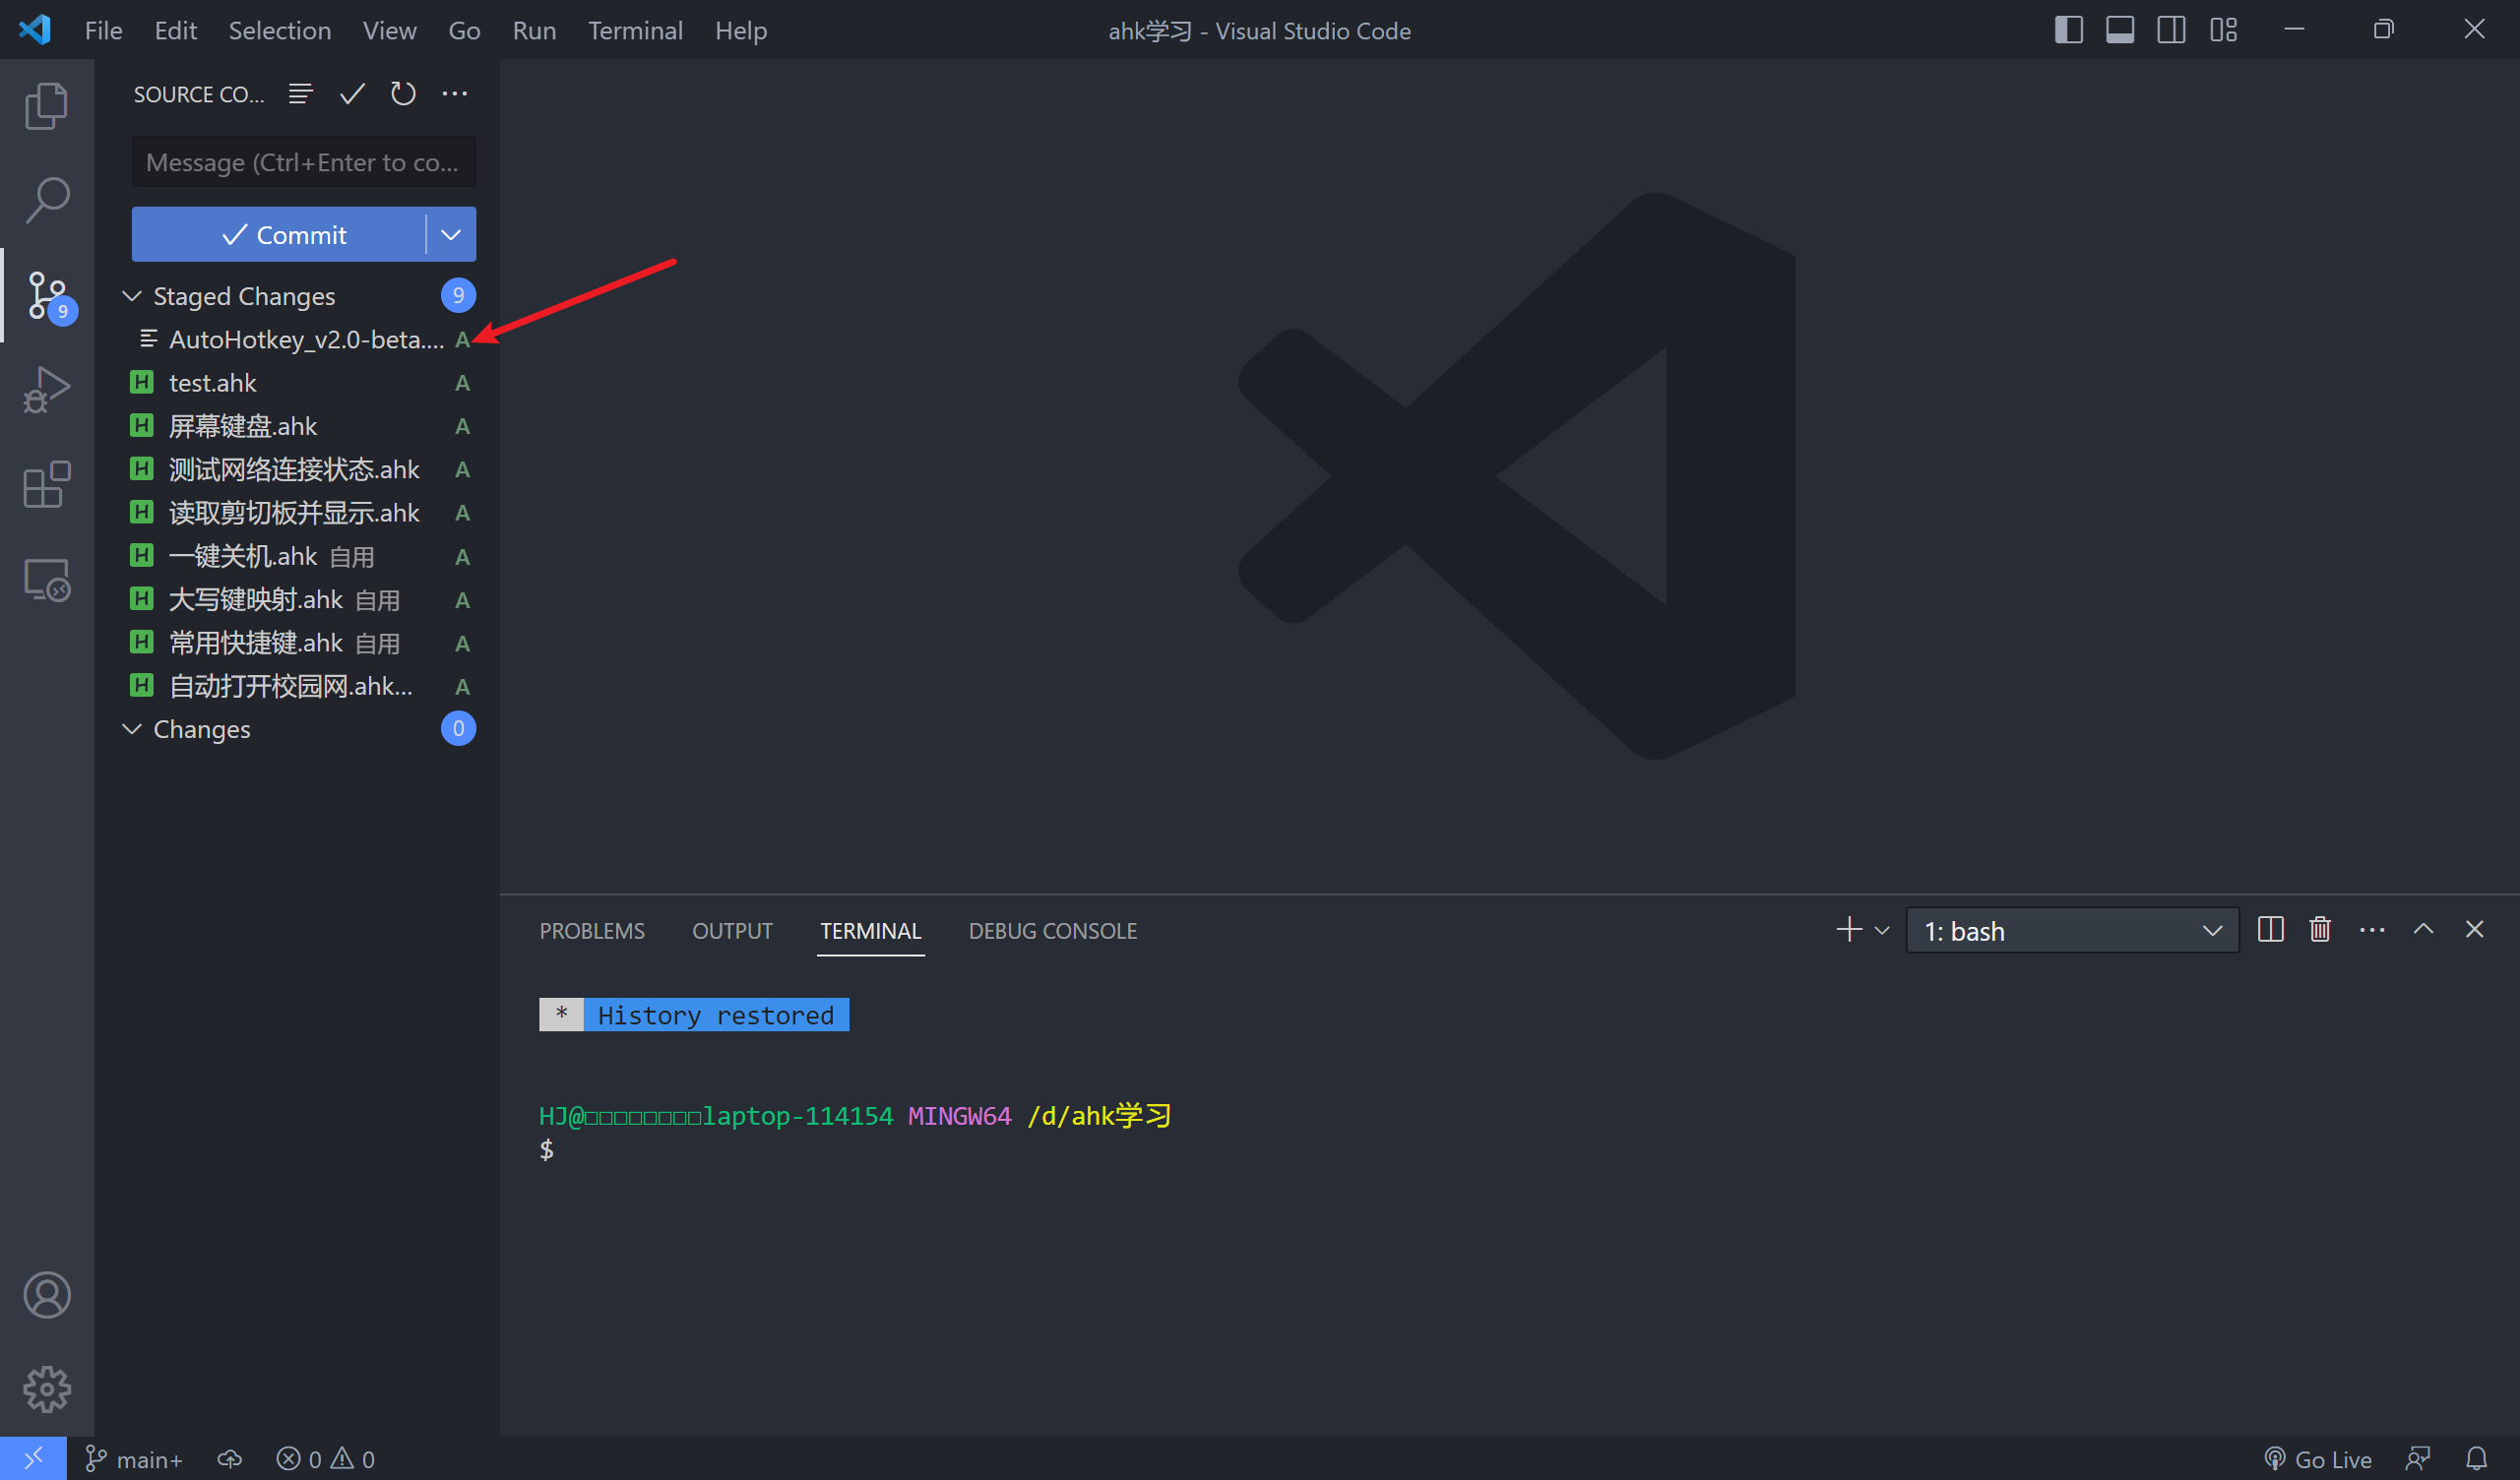
Task: Open the Run and Debug icon
Action: coord(46,388)
